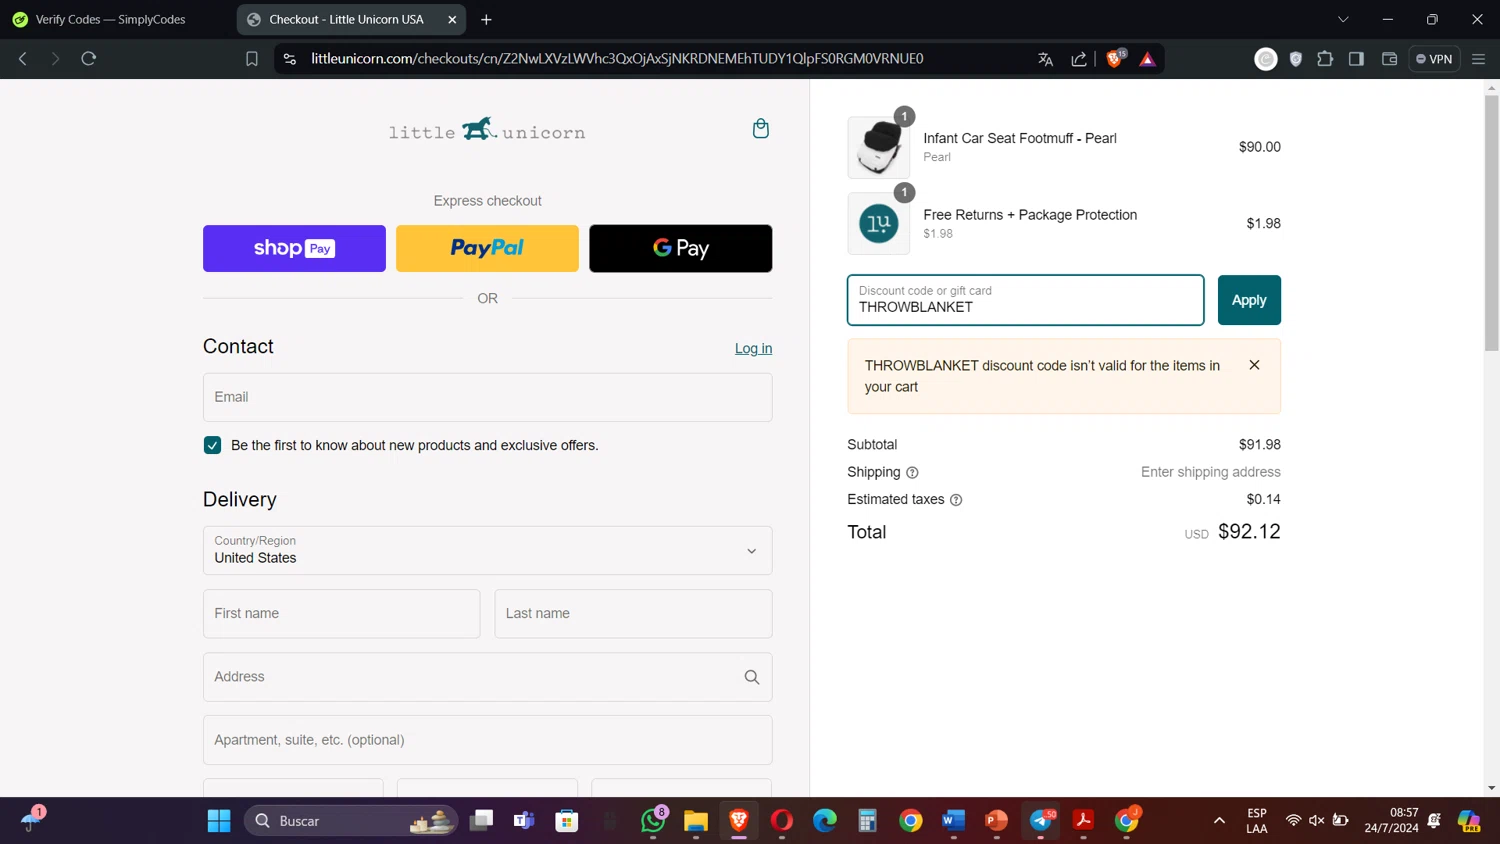Show shipping info help icon

click(x=912, y=473)
